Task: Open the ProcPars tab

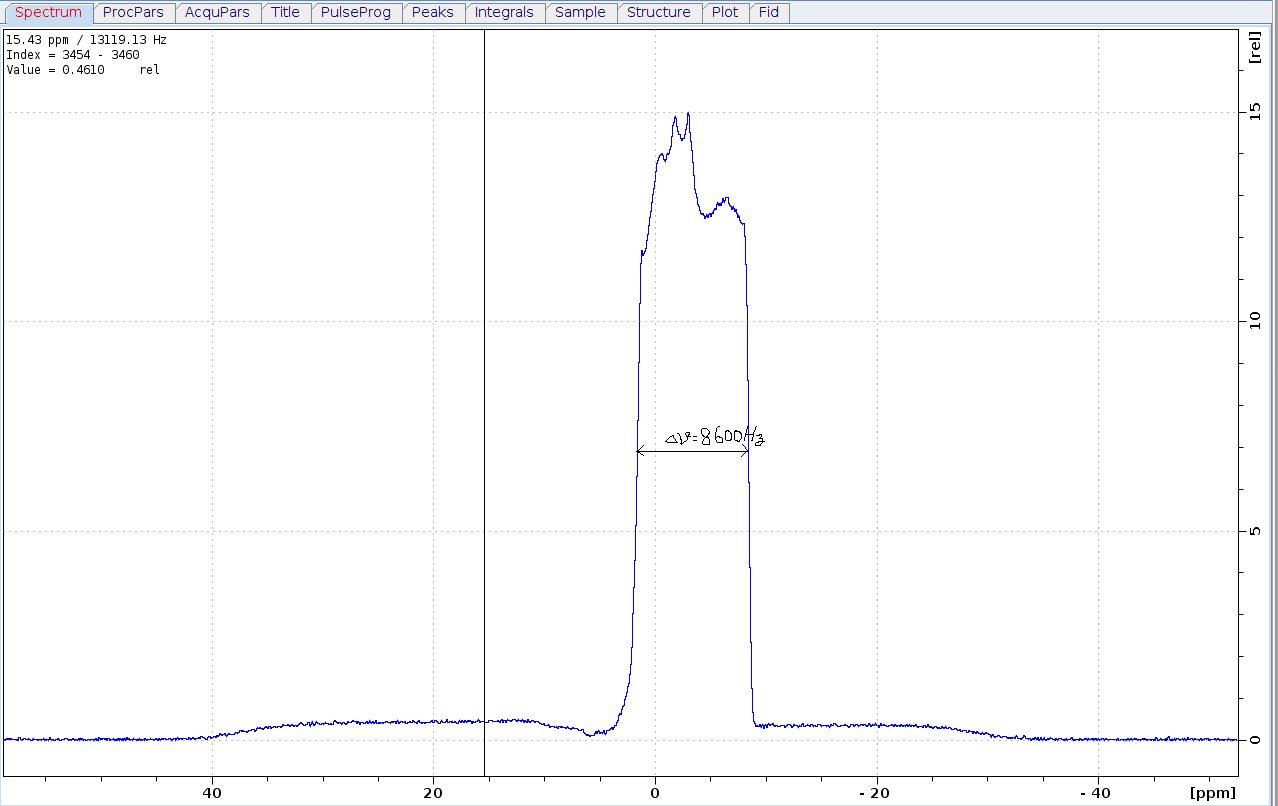Action: click(x=133, y=12)
